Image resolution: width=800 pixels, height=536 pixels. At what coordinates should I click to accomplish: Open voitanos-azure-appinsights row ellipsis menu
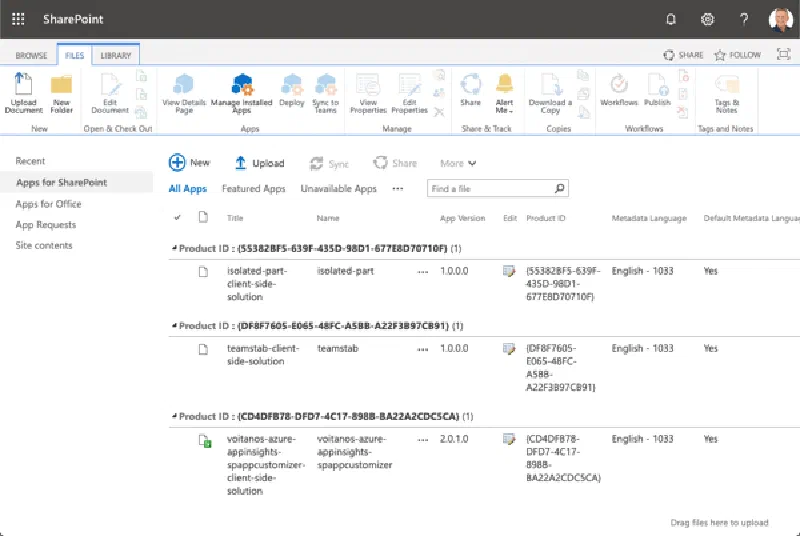pyautogui.click(x=422, y=440)
